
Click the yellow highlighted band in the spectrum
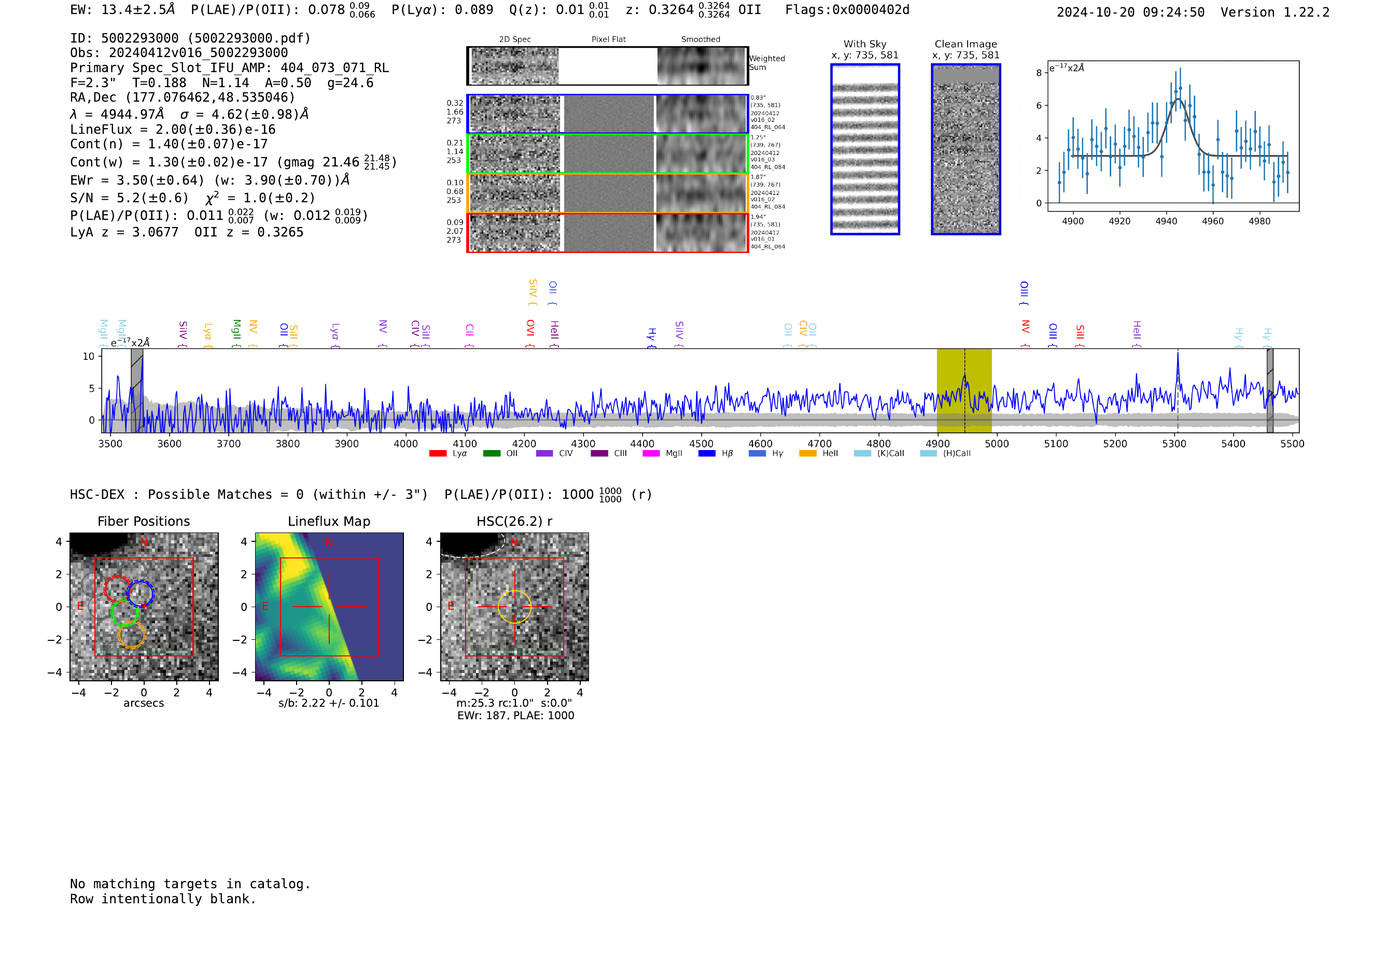click(963, 390)
